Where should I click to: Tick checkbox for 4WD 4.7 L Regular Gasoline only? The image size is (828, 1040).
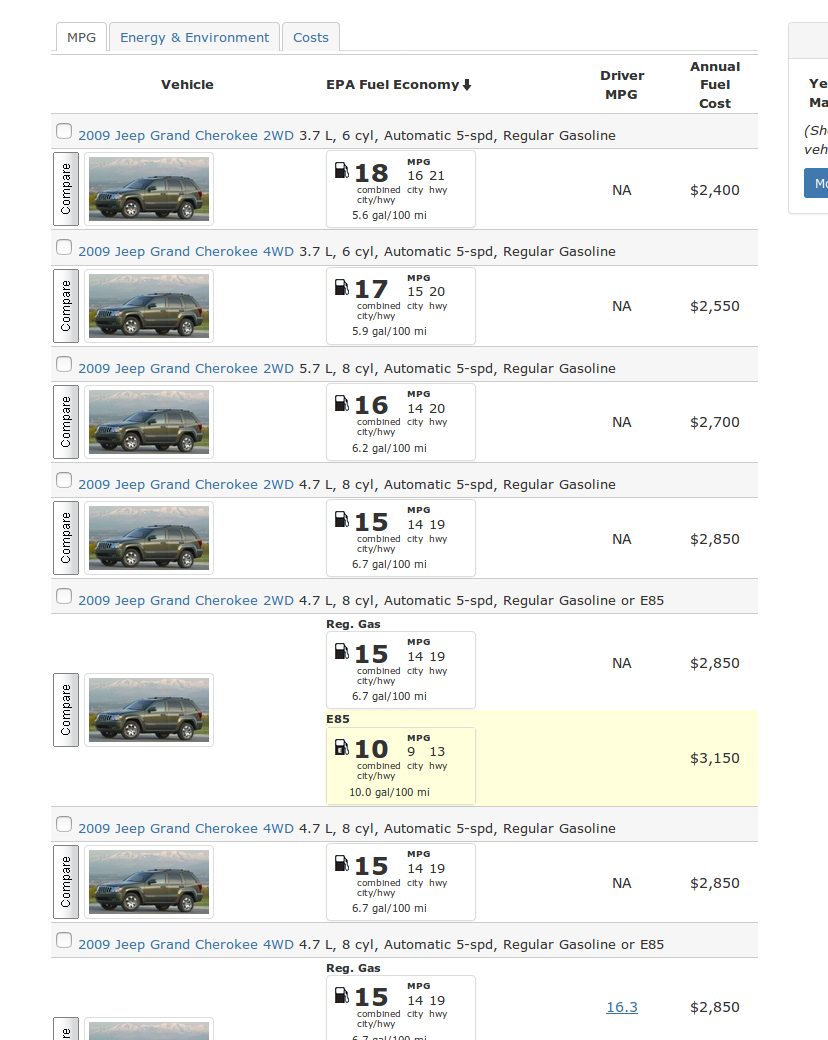[64, 824]
